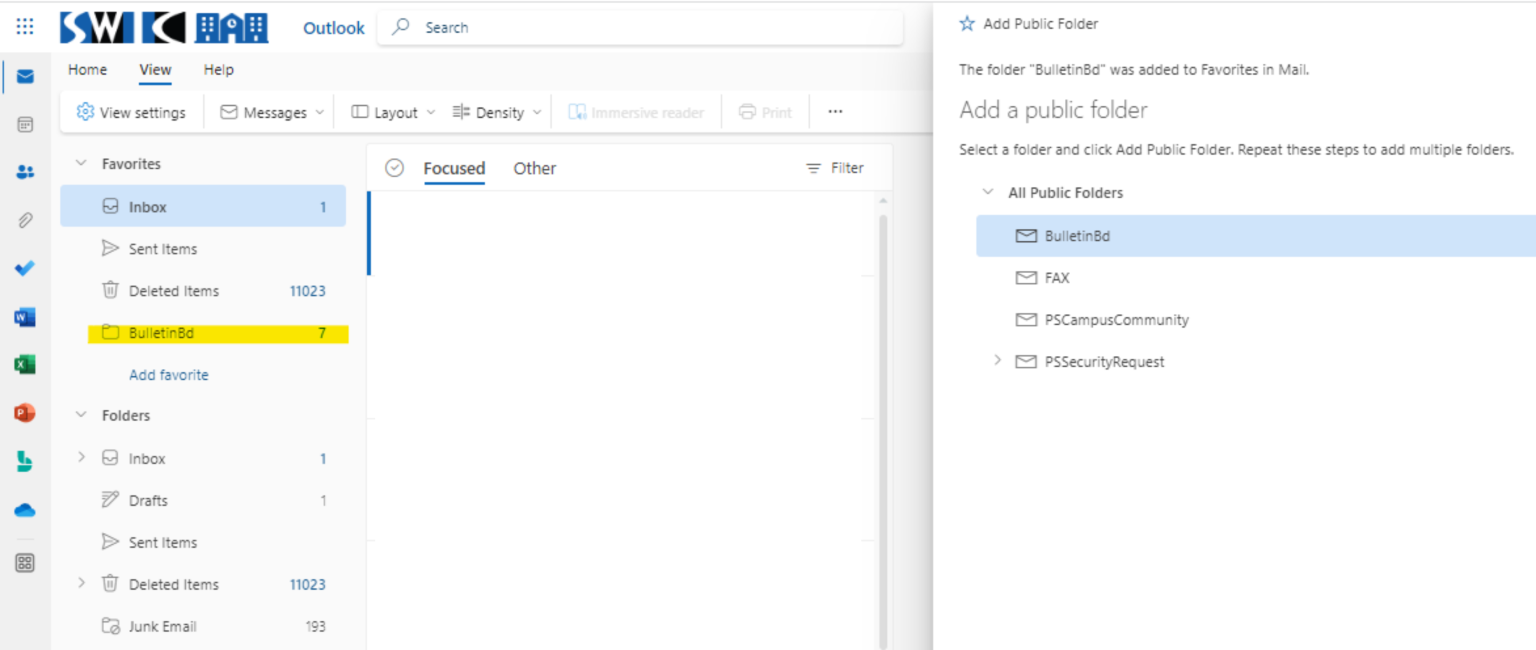The height and width of the screenshot is (650, 1536).
Task: Select the Other tab in the message list
Action: (x=535, y=168)
